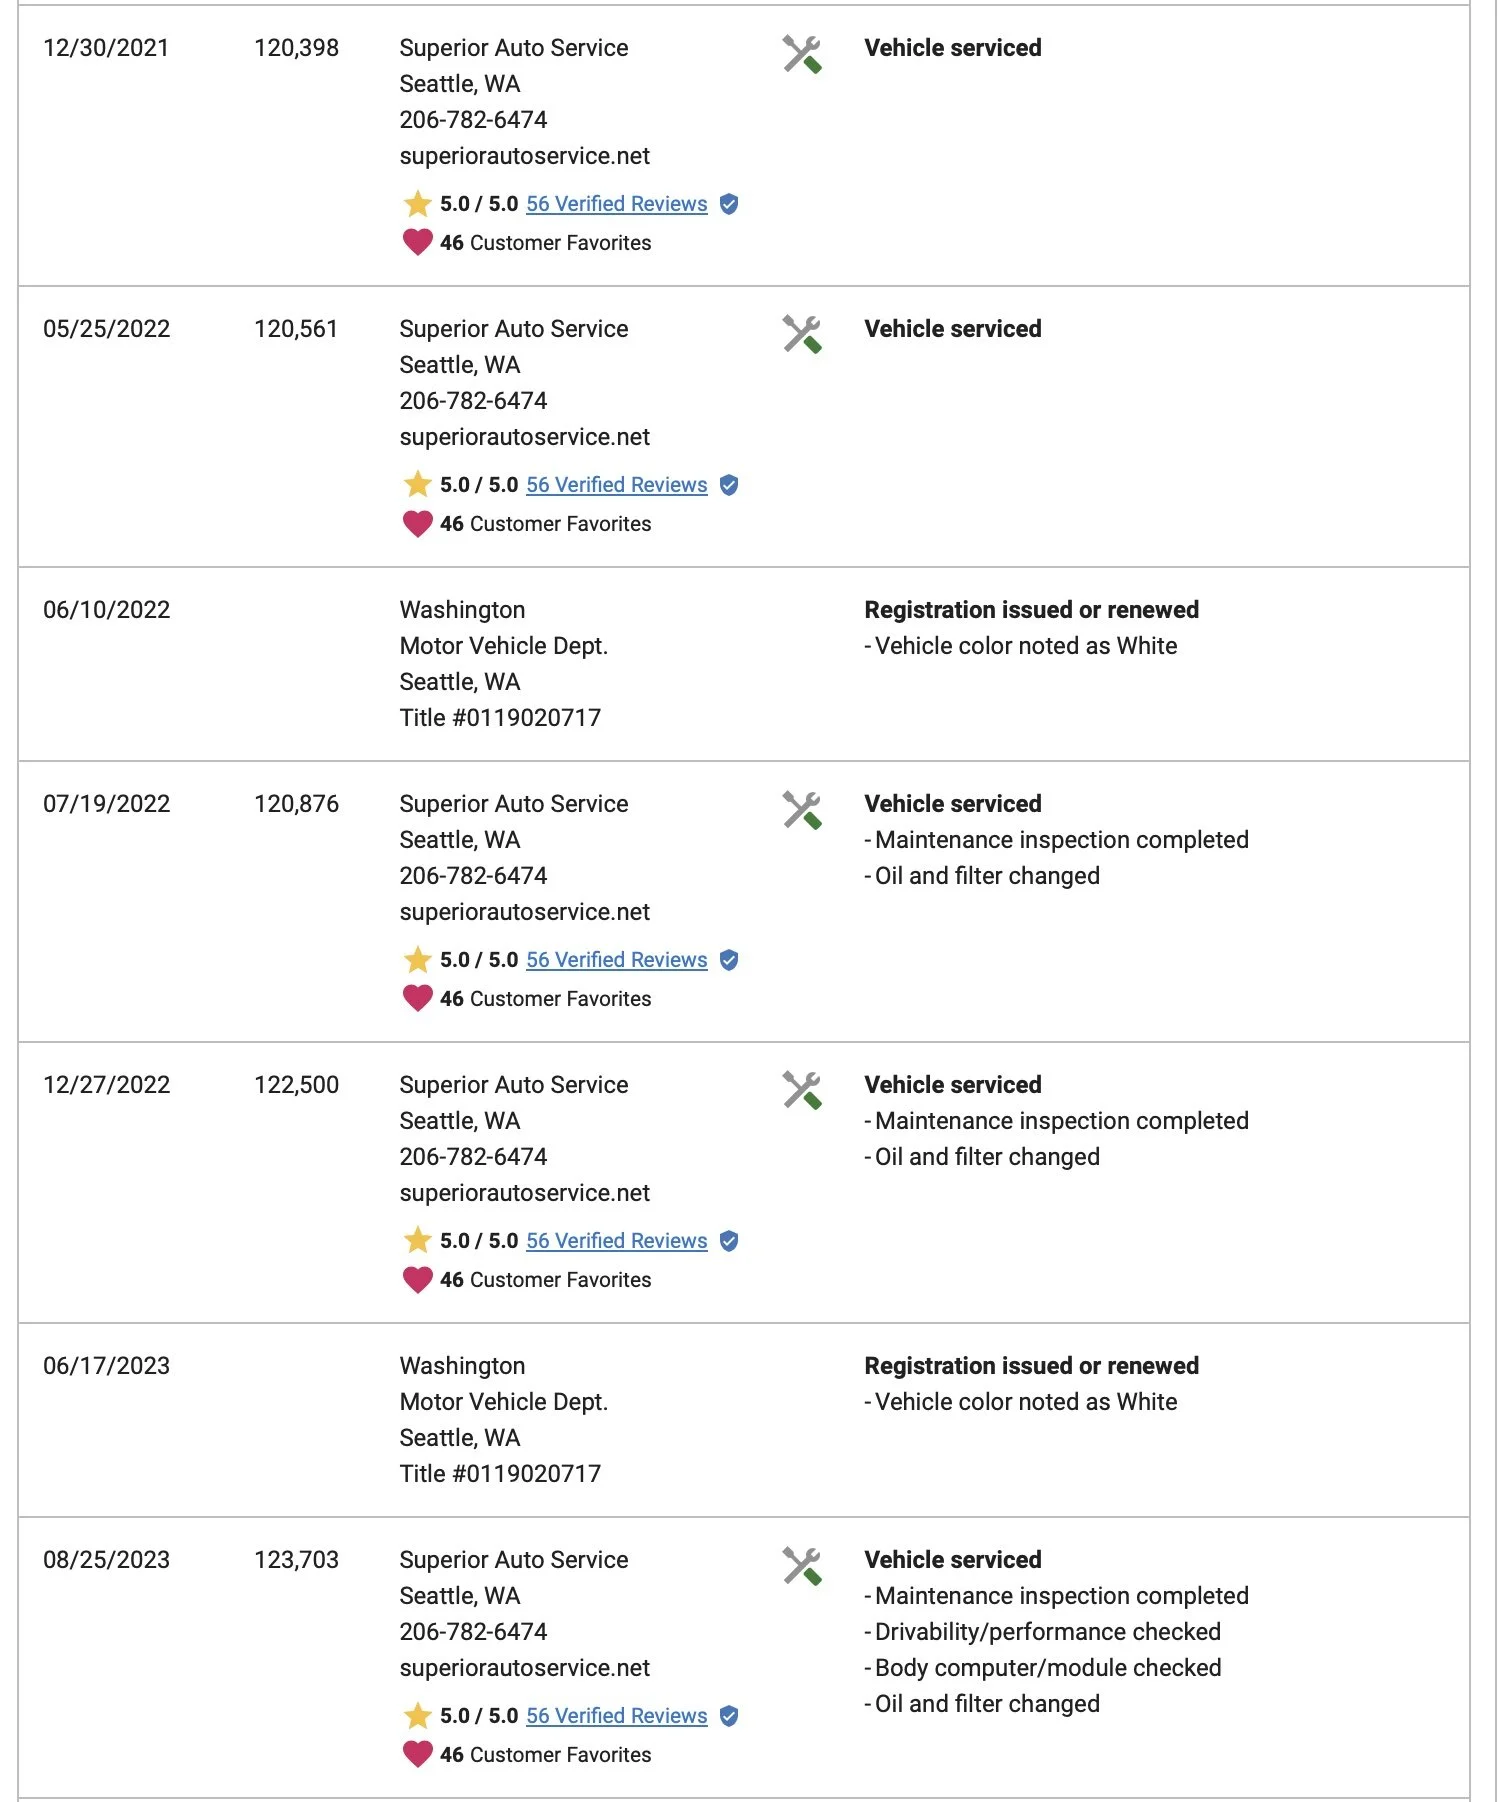Image resolution: width=1508 pixels, height=1802 pixels.
Task: Click service wrench icon for 12/27/2022 record
Action: pos(801,1091)
